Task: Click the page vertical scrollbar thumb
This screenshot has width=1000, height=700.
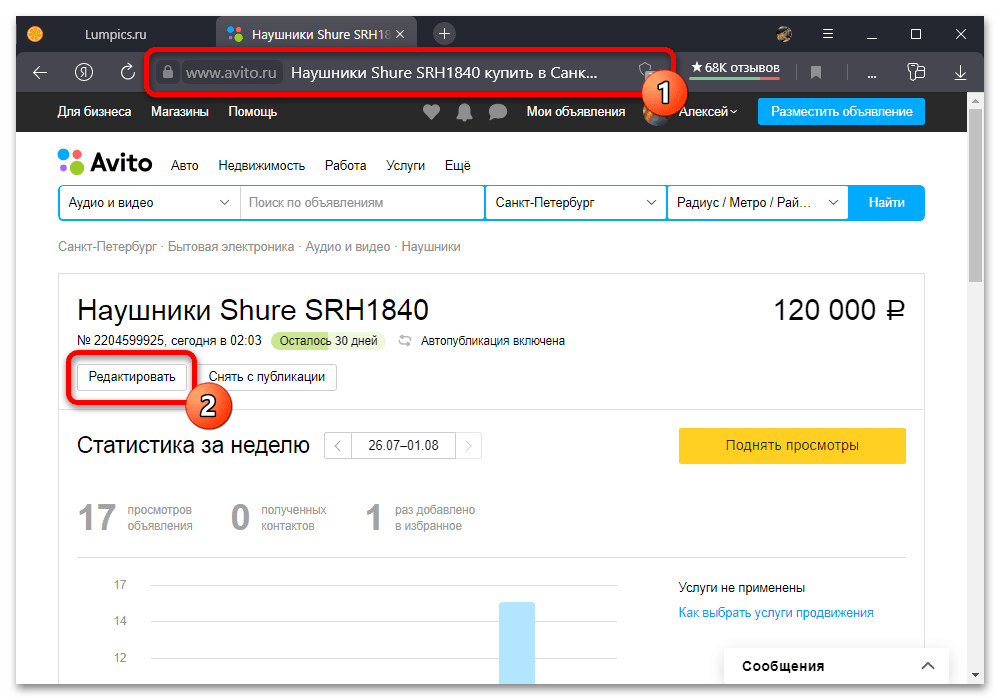Action: 975,194
